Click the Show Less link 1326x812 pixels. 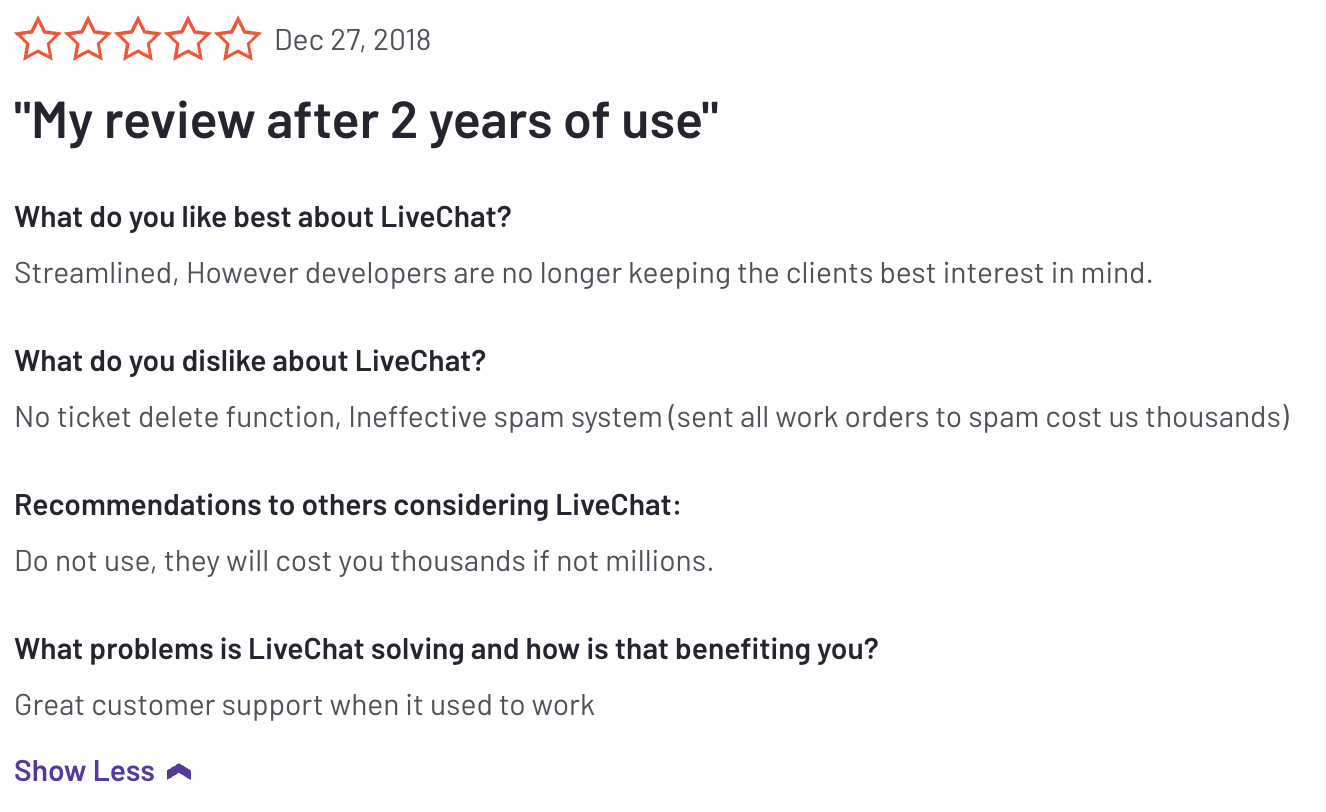(85, 771)
